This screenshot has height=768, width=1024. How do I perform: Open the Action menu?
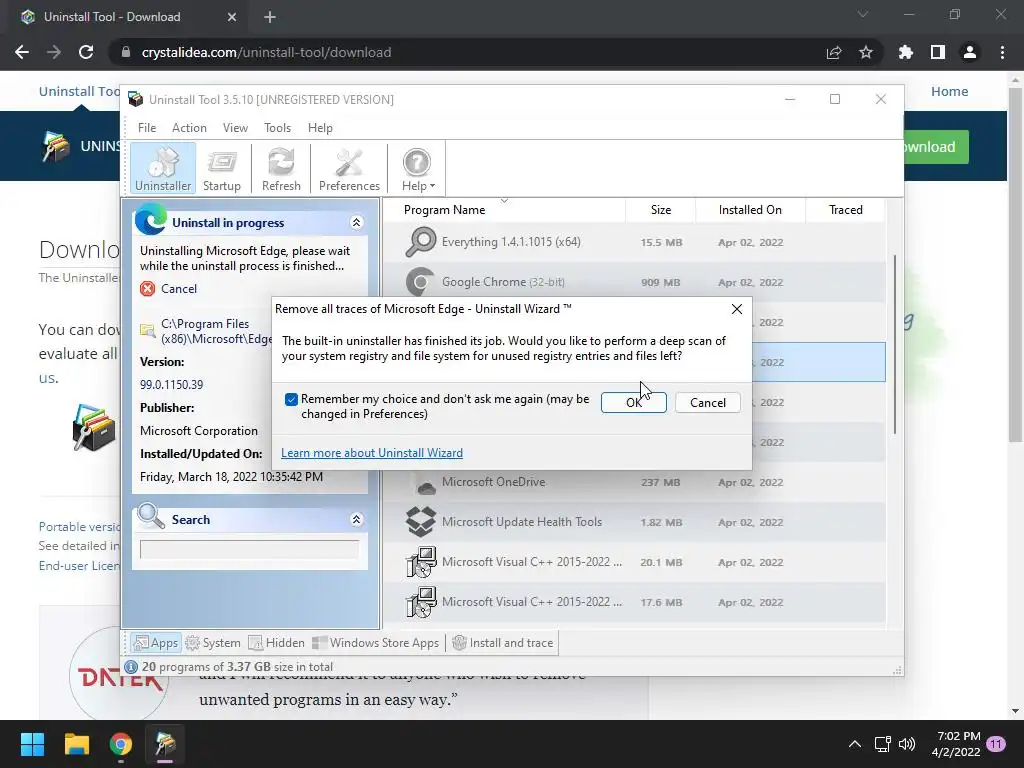click(x=189, y=128)
